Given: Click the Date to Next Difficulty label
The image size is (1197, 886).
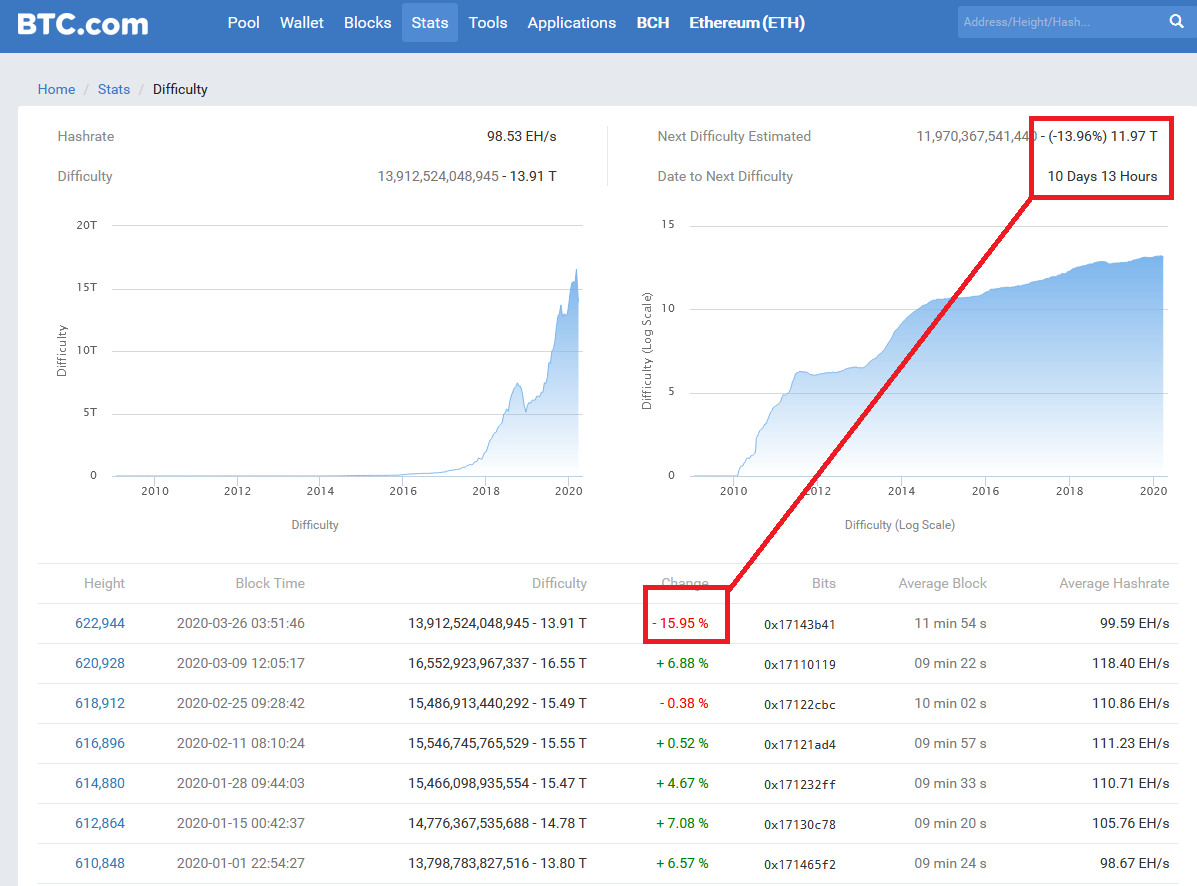Looking at the screenshot, I should pyautogui.click(x=725, y=176).
